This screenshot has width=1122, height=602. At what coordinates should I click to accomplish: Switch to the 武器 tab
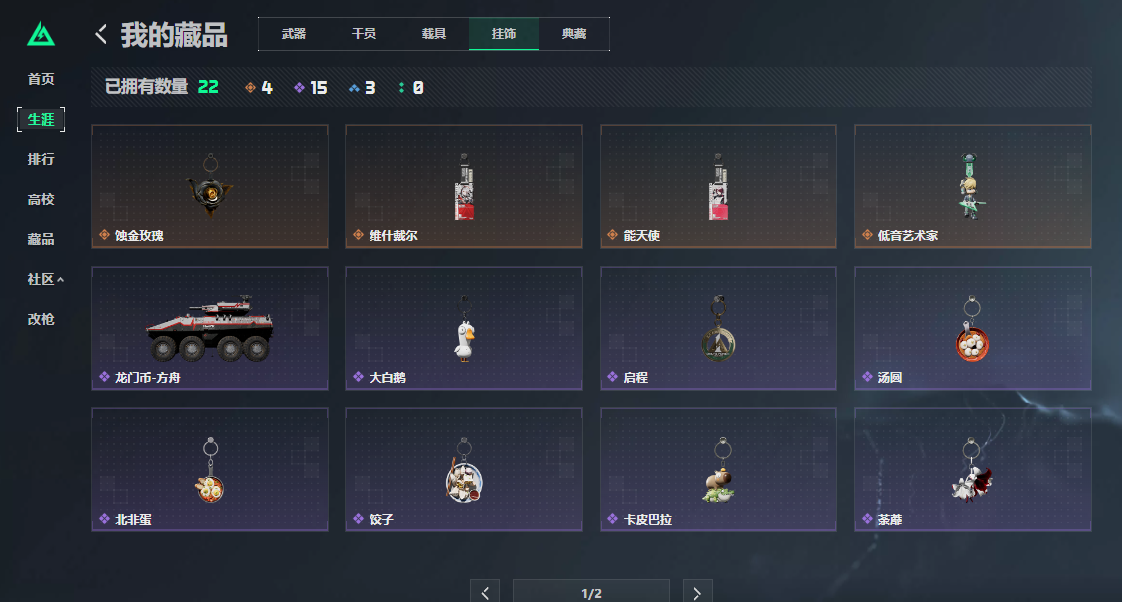pos(293,34)
